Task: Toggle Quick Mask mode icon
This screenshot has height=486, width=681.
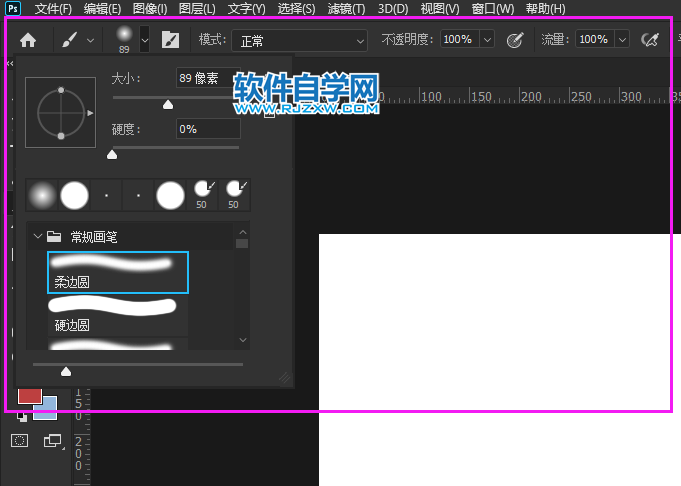Action: 20,441
